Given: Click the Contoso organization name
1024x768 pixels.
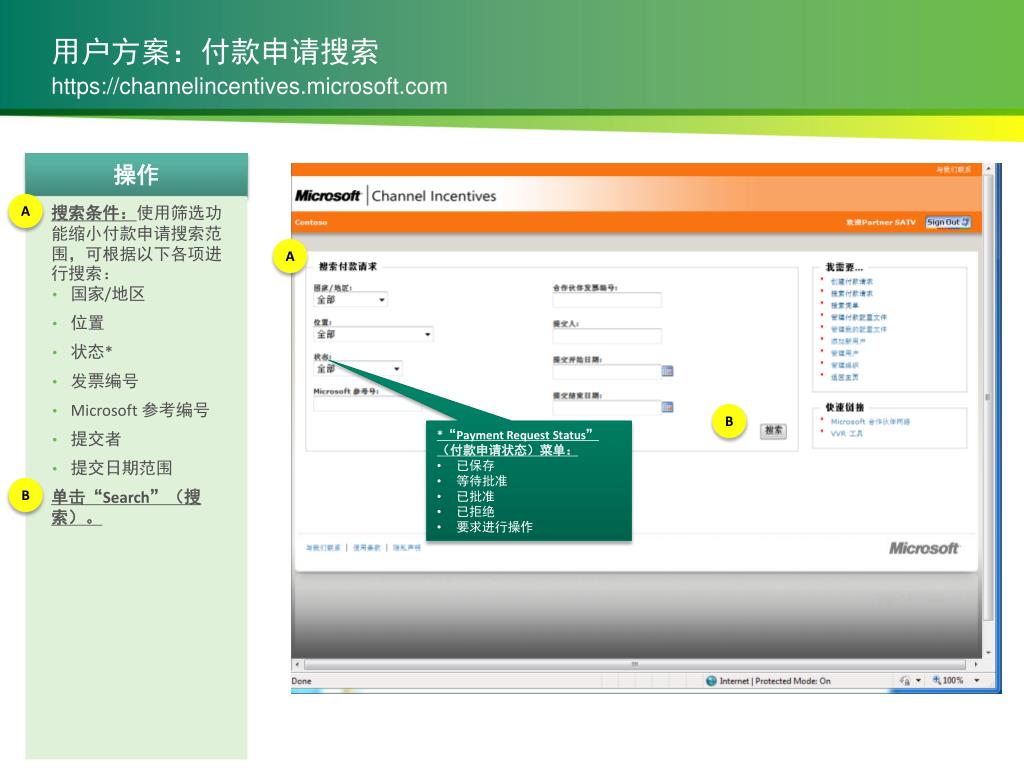Looking at the screenshot, I should click(x=311, y=223).
